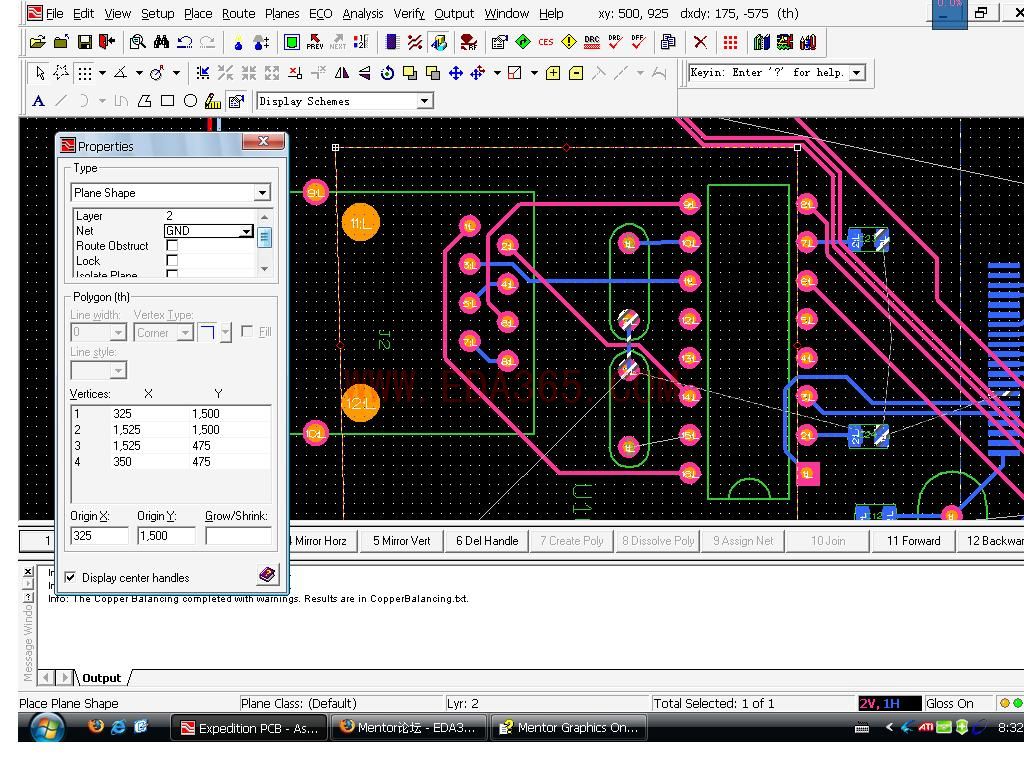The width and height of the screenshot is (1024, 768).
Task: Uncheck Display center handles
Action: [x=71, y=577]
